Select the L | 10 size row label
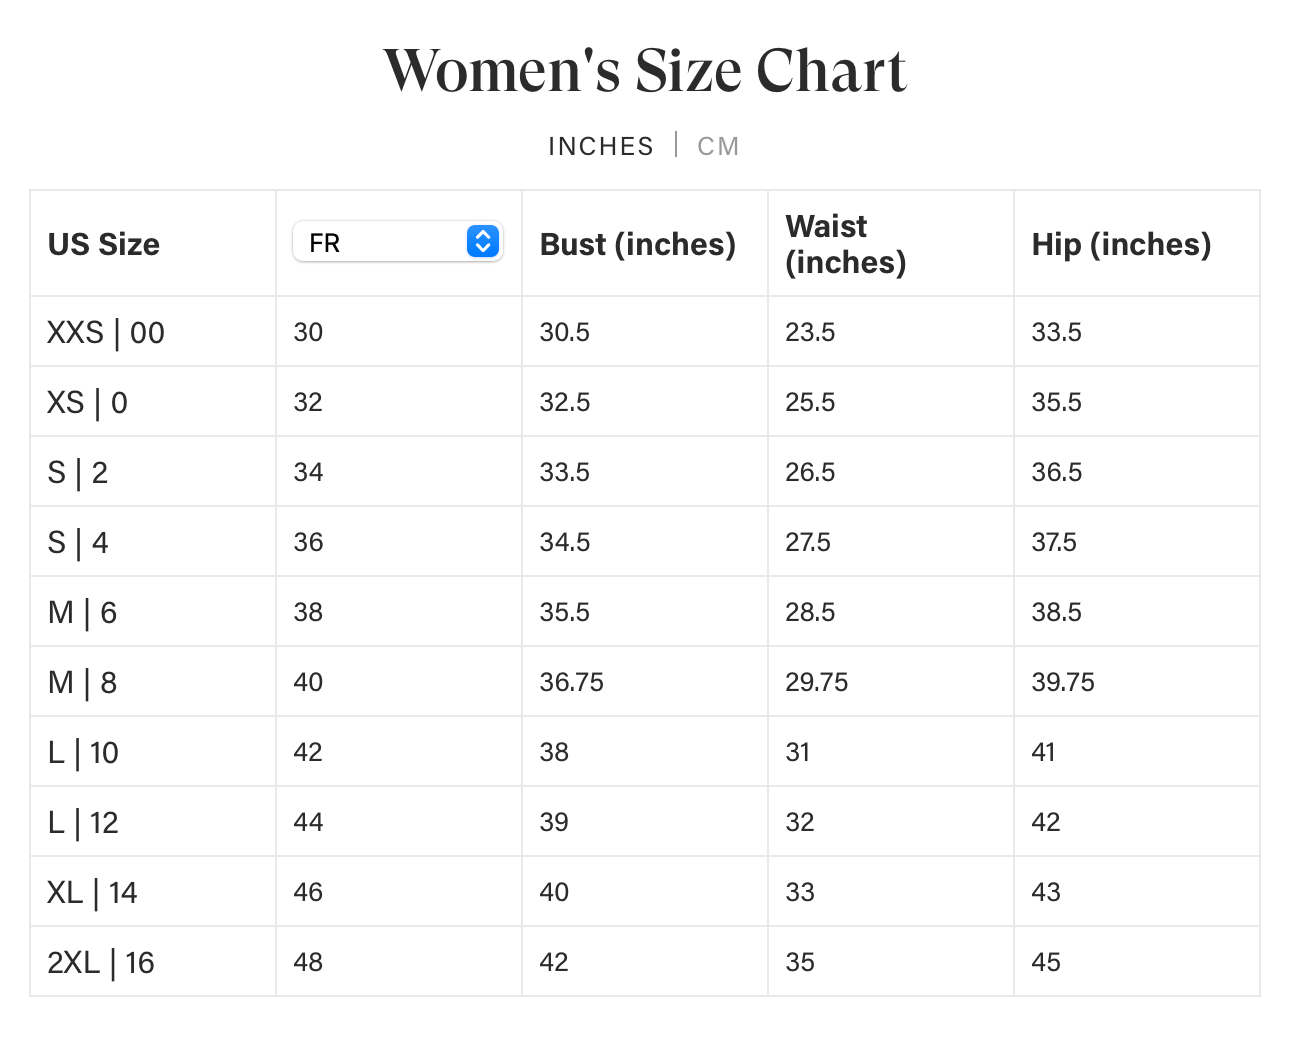The height and width of the screenshot is (1038, 1298). coord(83,752)
